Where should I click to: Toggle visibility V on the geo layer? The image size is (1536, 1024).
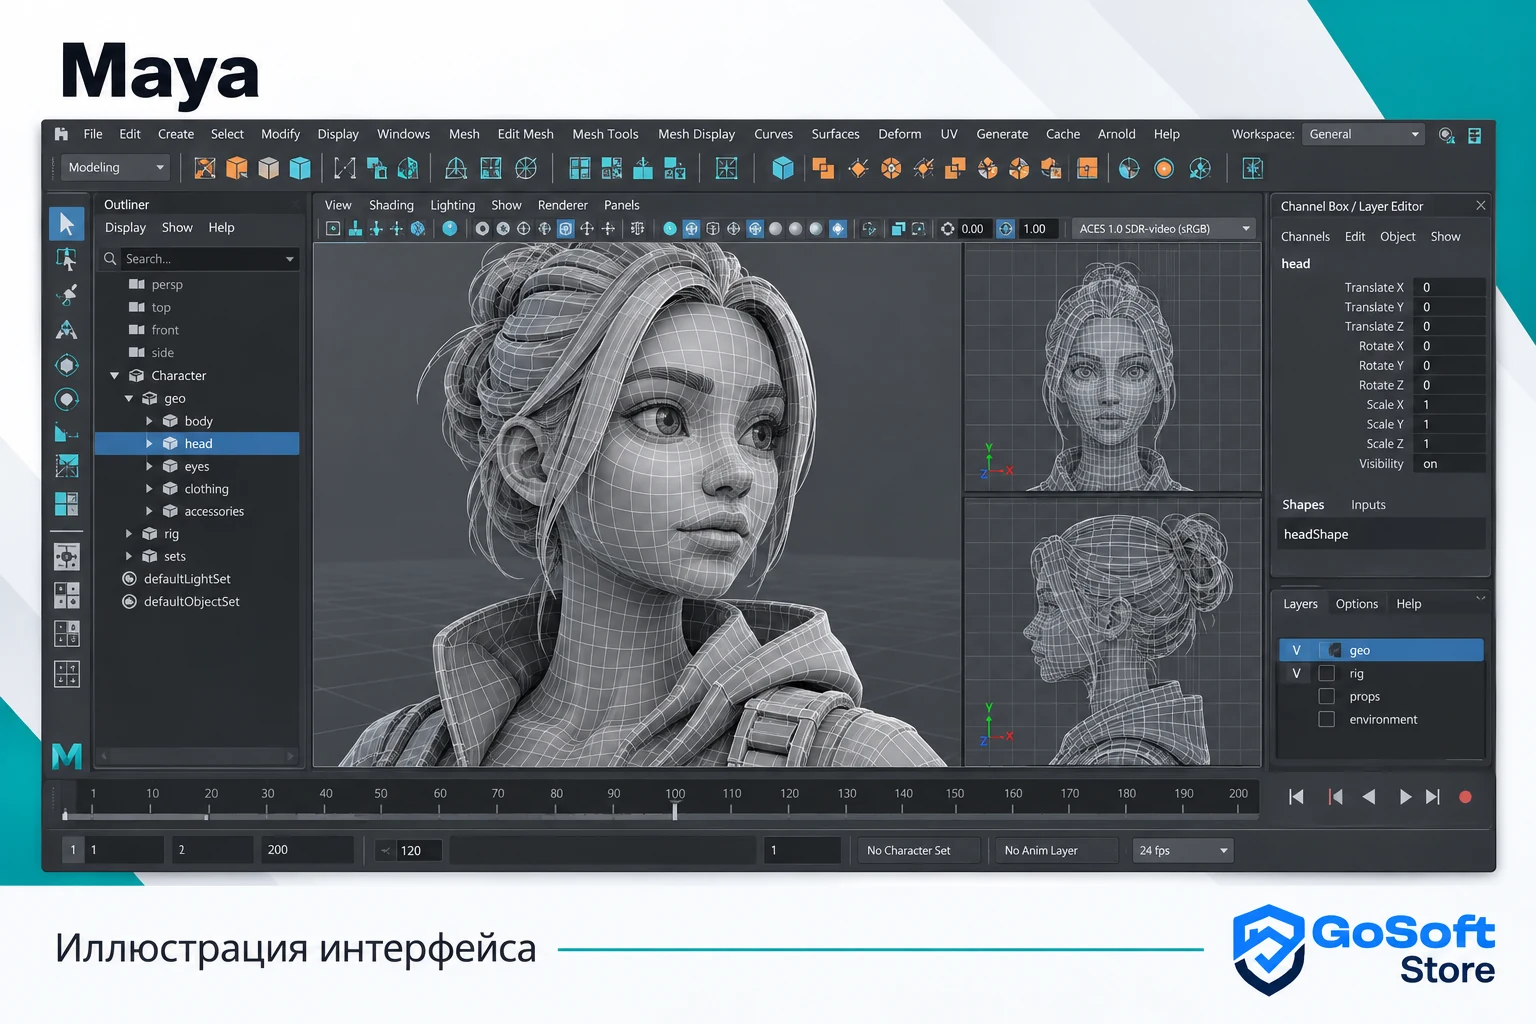pyautogui.click(x=1296, y=650)
